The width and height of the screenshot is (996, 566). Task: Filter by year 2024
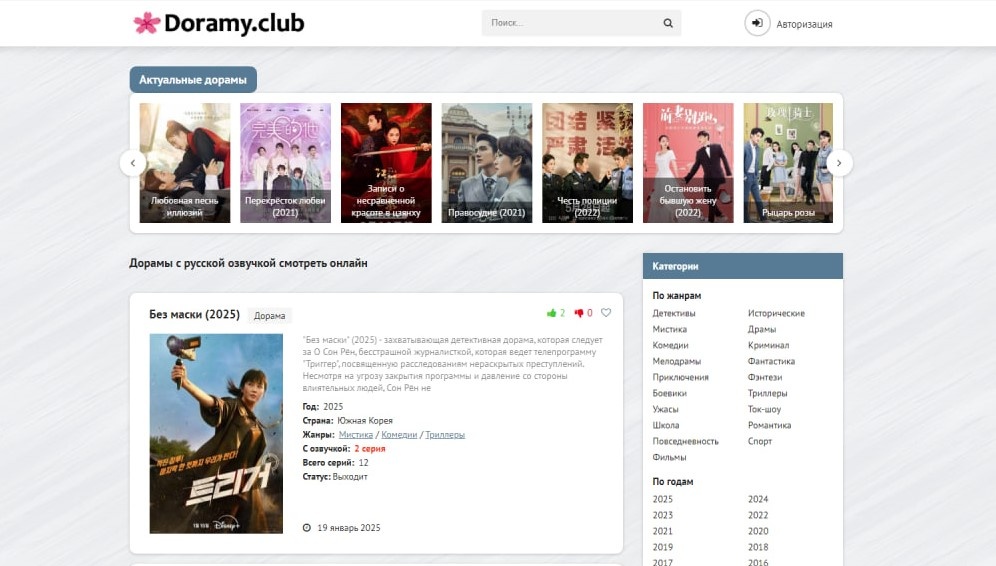coord(758,499)
